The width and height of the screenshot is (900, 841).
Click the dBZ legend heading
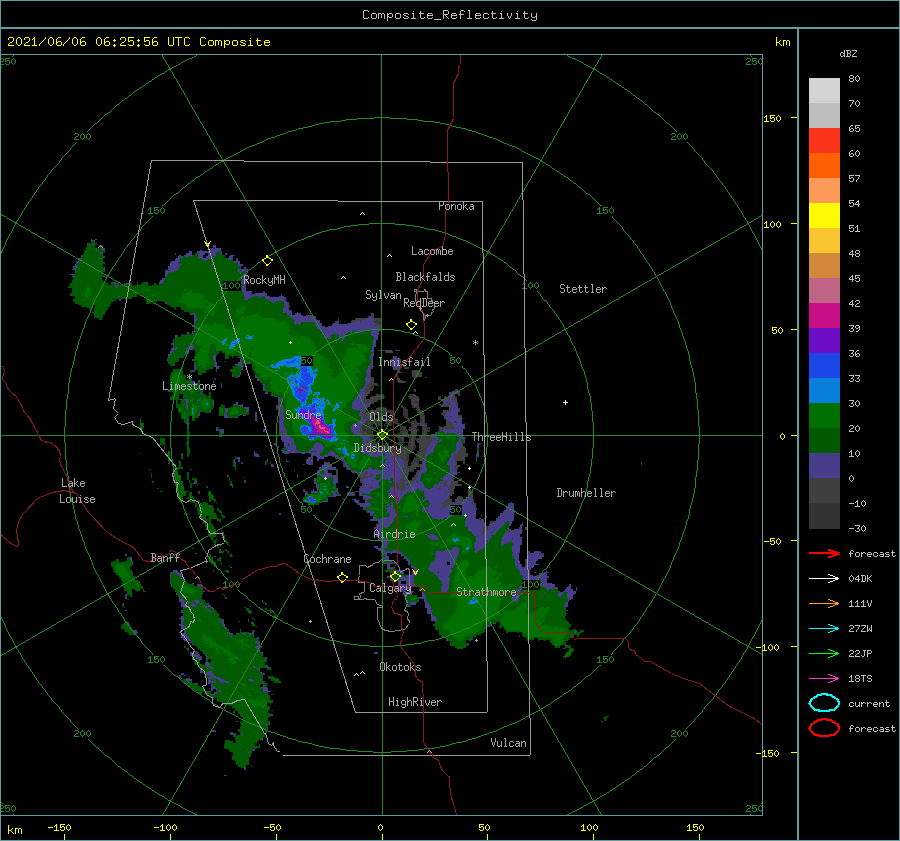click(848, 54)
